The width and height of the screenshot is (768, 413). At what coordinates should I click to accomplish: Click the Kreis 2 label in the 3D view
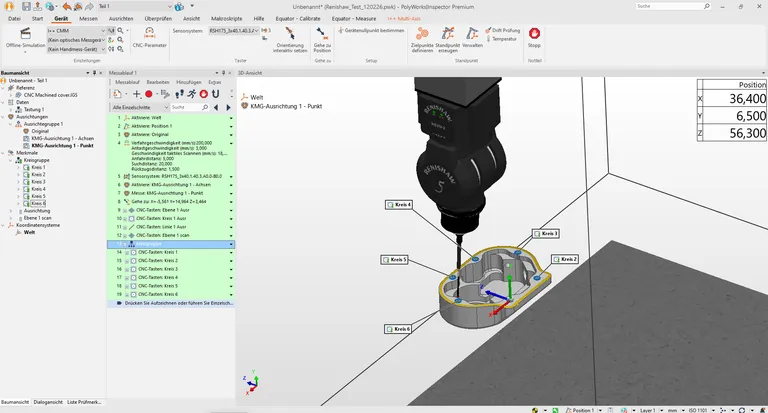pyautogui.click(x=565, y=259)
